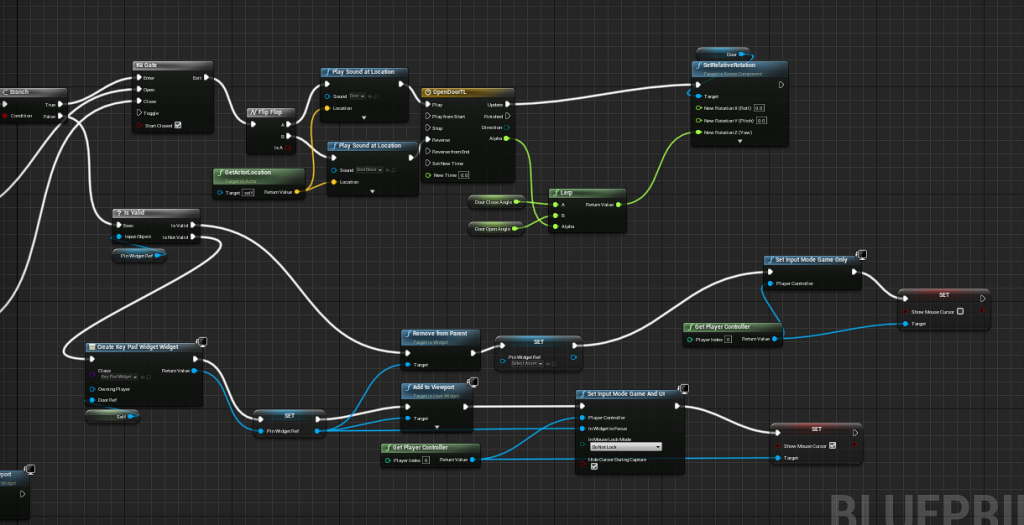Toggle the Start Closed checkbox on Gate
This screenshot has height=525, width=1024.
tap(178, 125)
